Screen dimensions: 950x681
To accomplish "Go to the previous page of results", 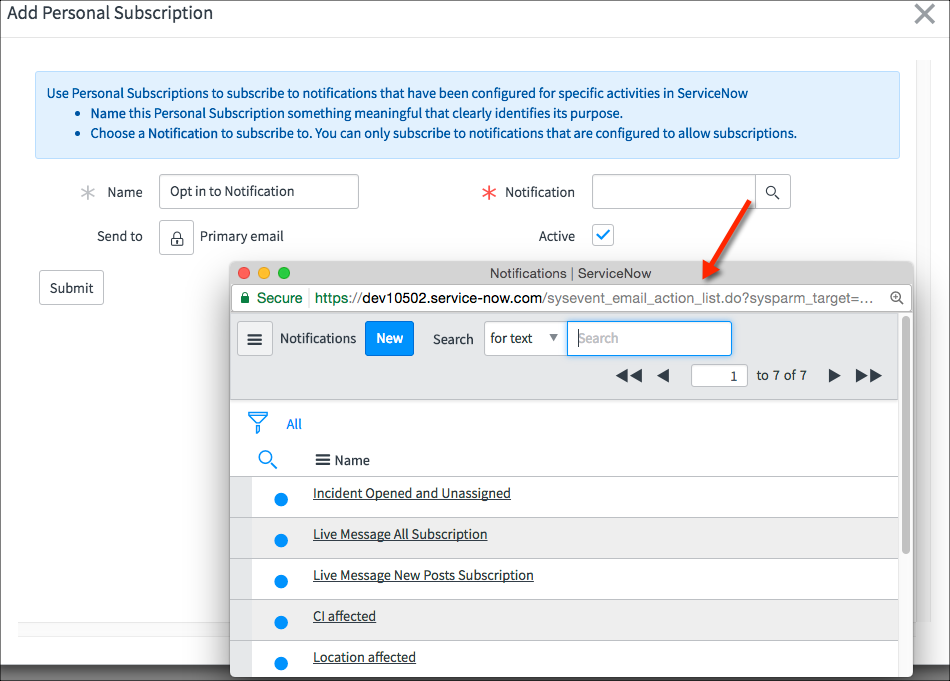I will click(x=663, y=376).
